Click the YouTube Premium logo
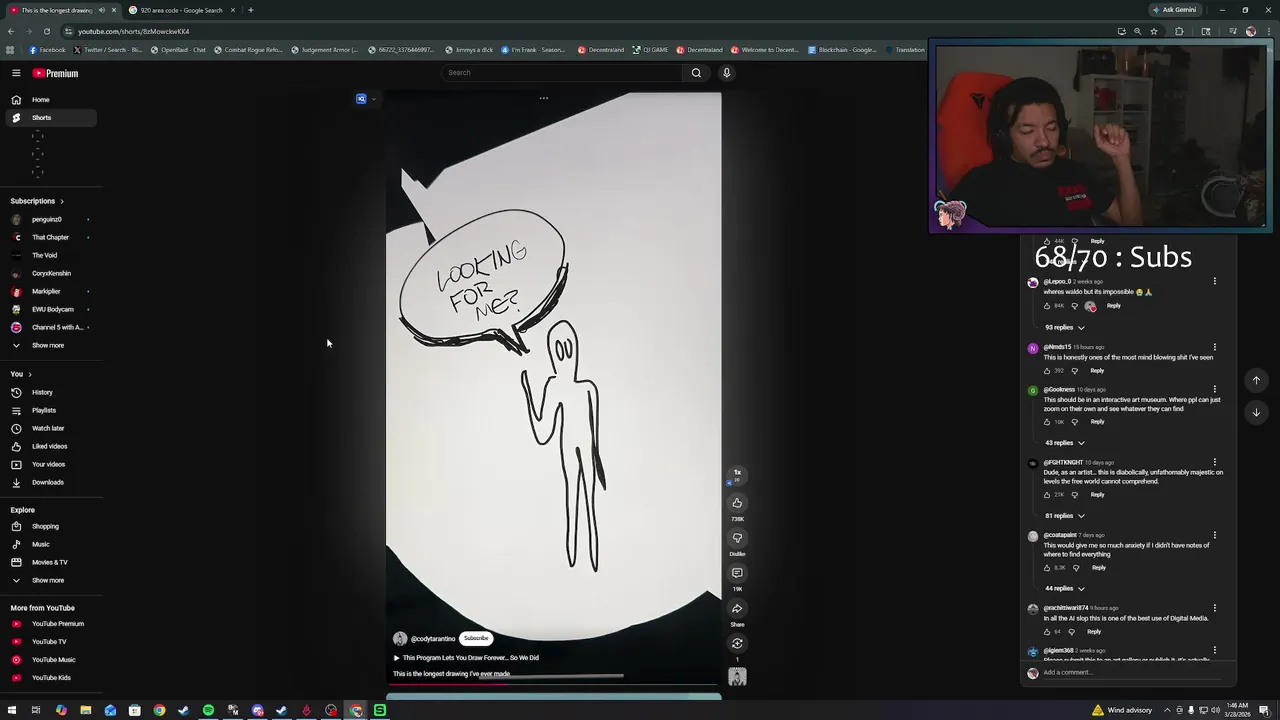 point(55,73)
